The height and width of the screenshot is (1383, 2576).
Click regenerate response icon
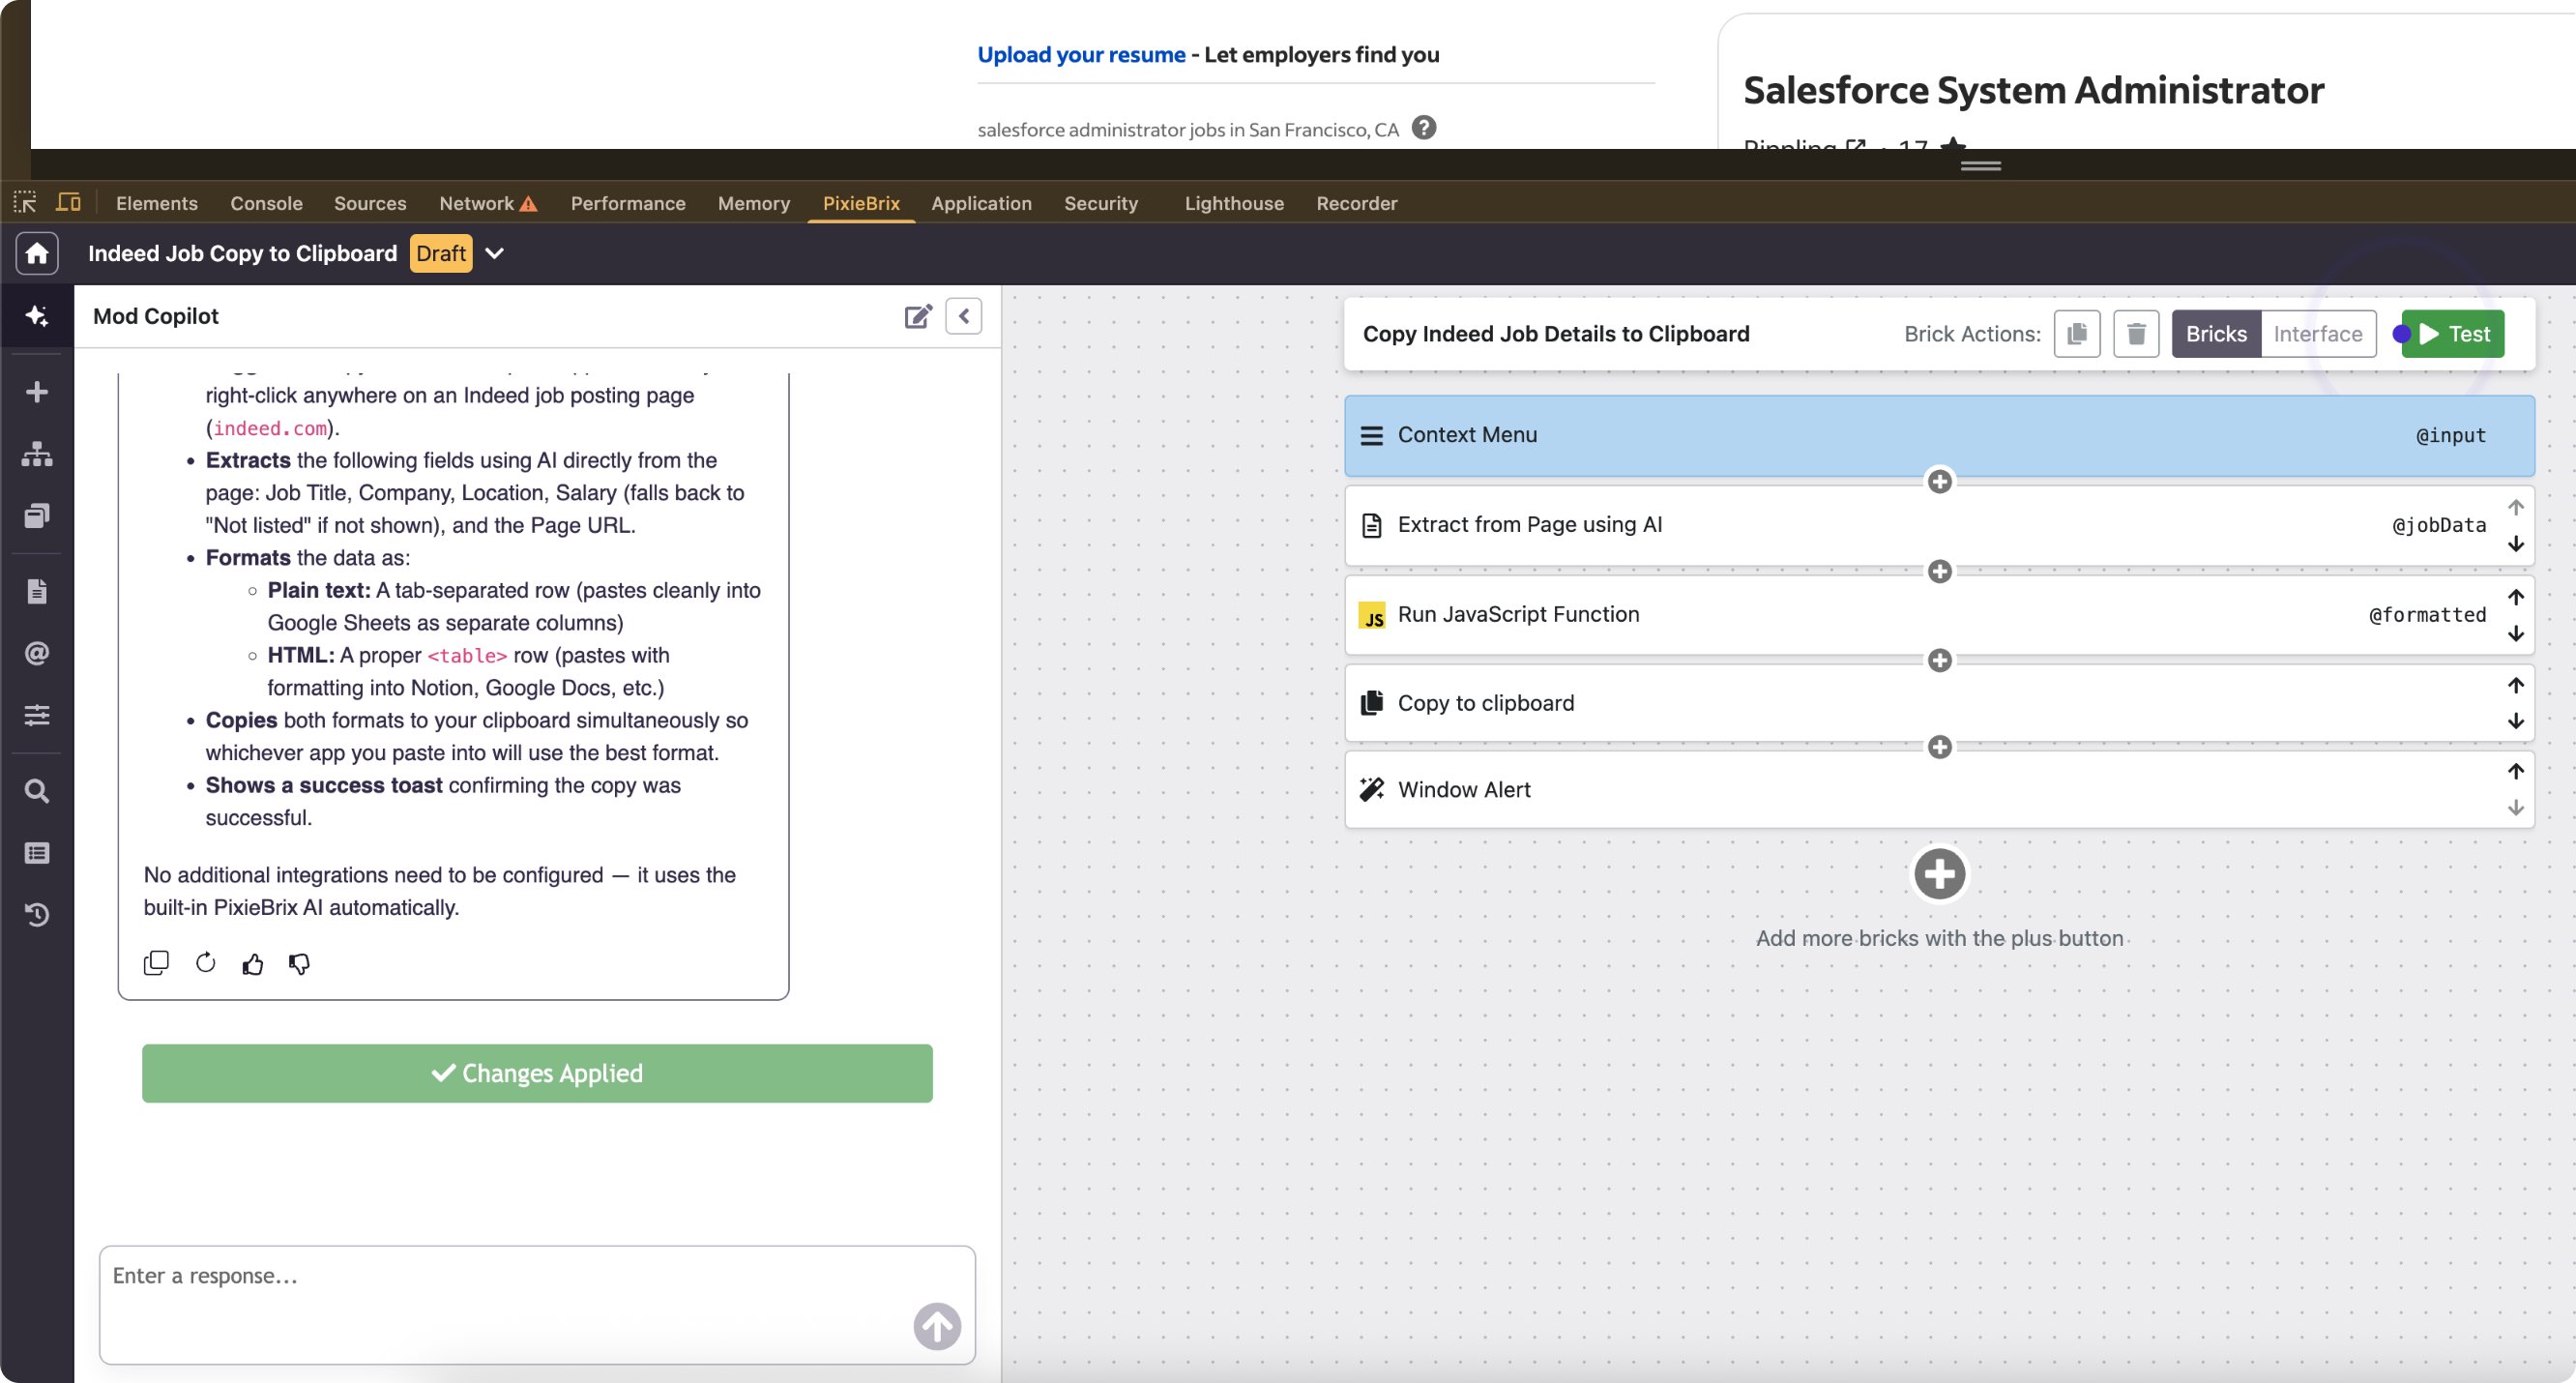(x=205, y=962)
